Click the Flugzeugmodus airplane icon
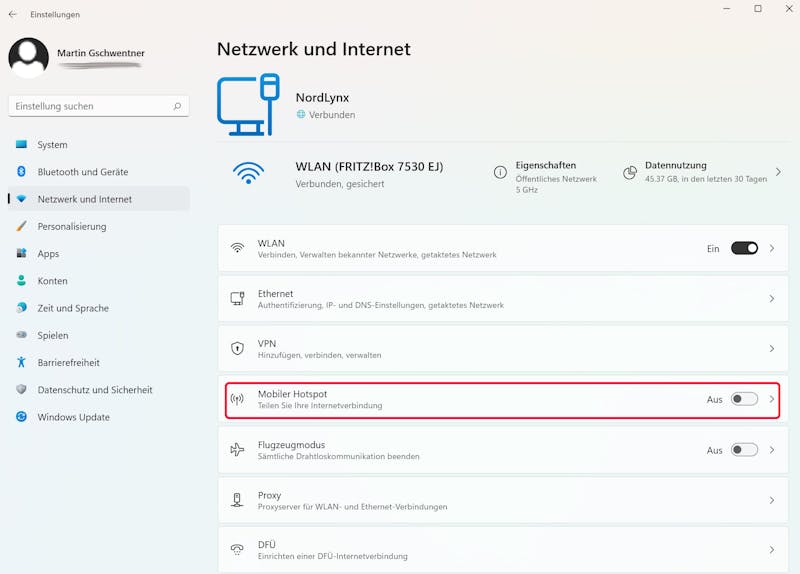 237,450
